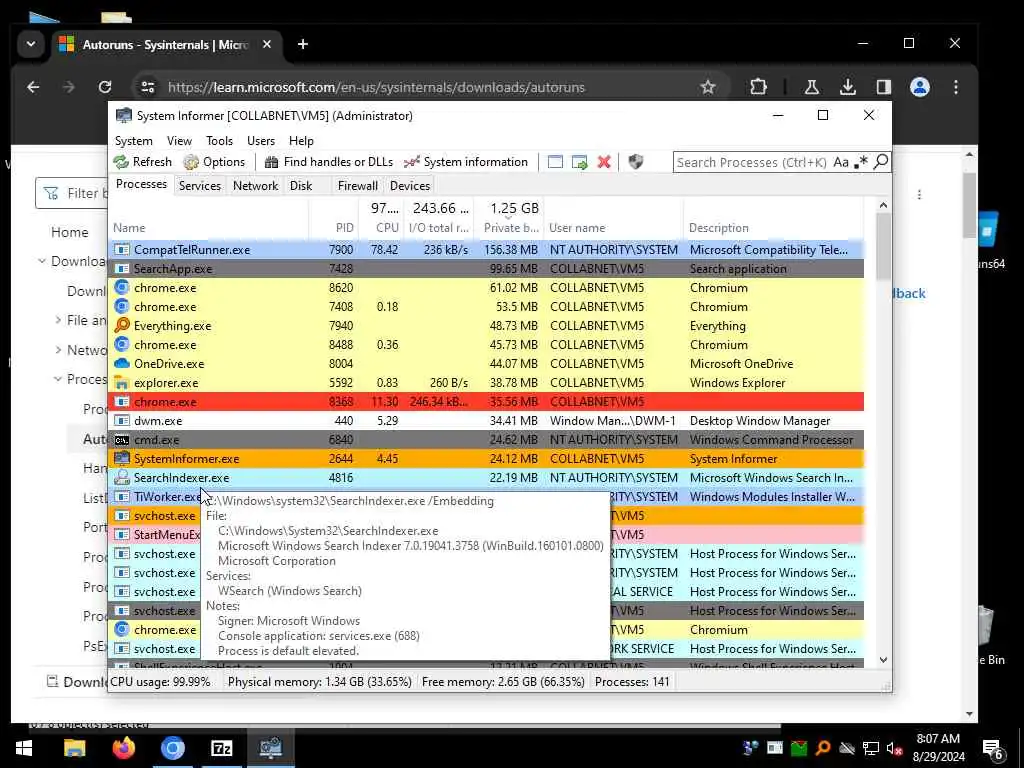Click the process list scroll up arrow

883,205
